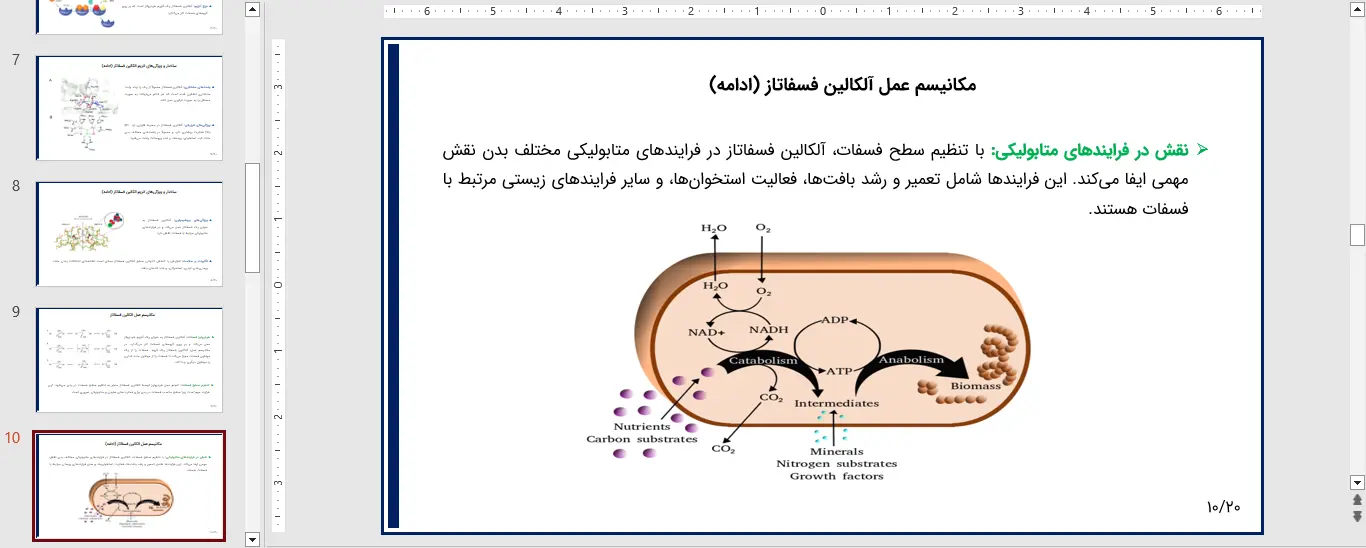This screenshot has width=1366, height=548.
Task: Click the Catabolism arrow label in diagram
Action: point(763,361)
